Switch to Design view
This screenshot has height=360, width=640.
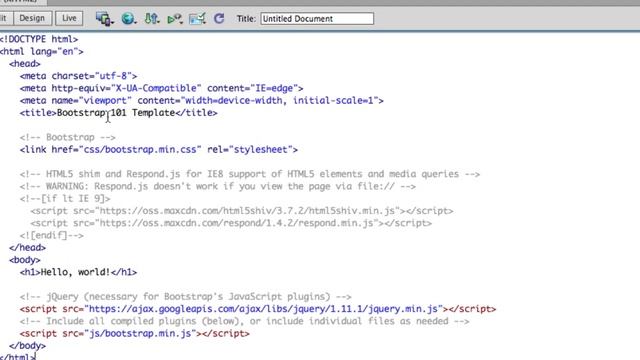32,18
